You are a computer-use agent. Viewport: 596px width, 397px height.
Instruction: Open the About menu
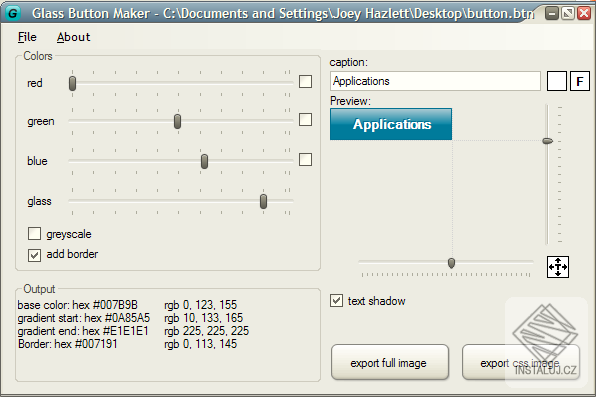click(x=73, y=37)
